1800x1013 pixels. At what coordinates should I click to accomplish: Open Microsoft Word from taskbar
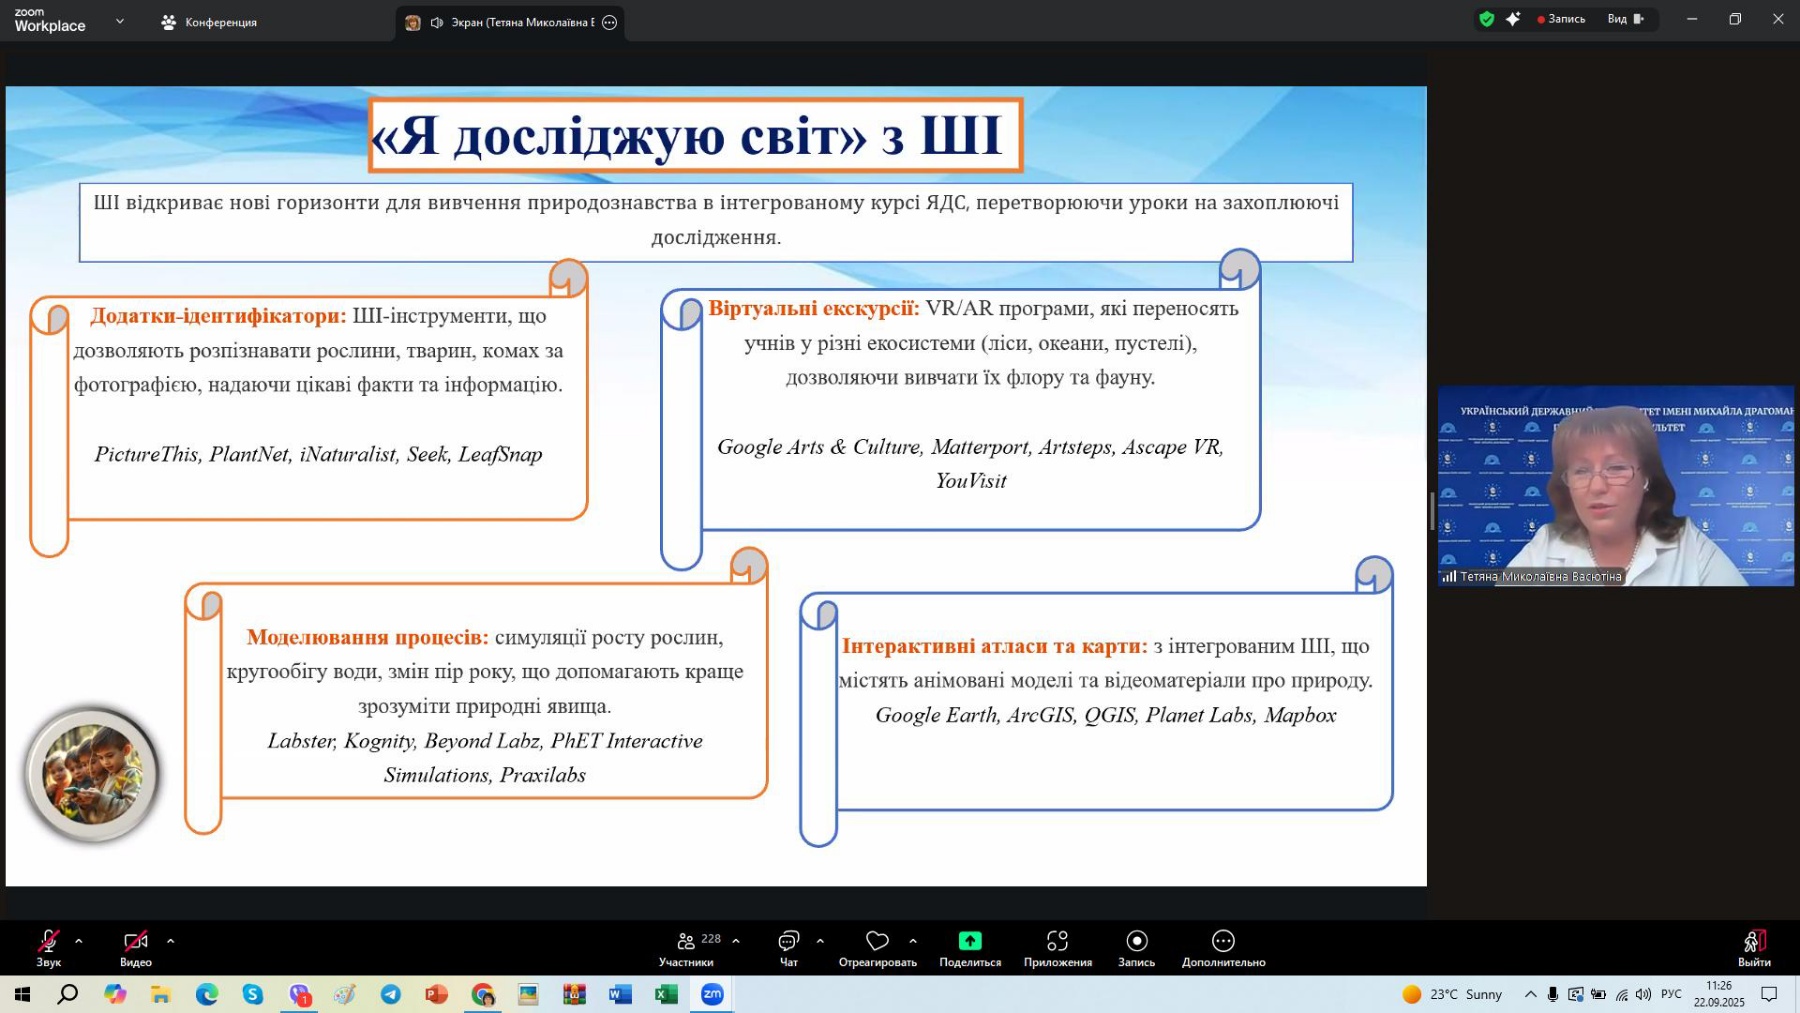tap(620, 994)
